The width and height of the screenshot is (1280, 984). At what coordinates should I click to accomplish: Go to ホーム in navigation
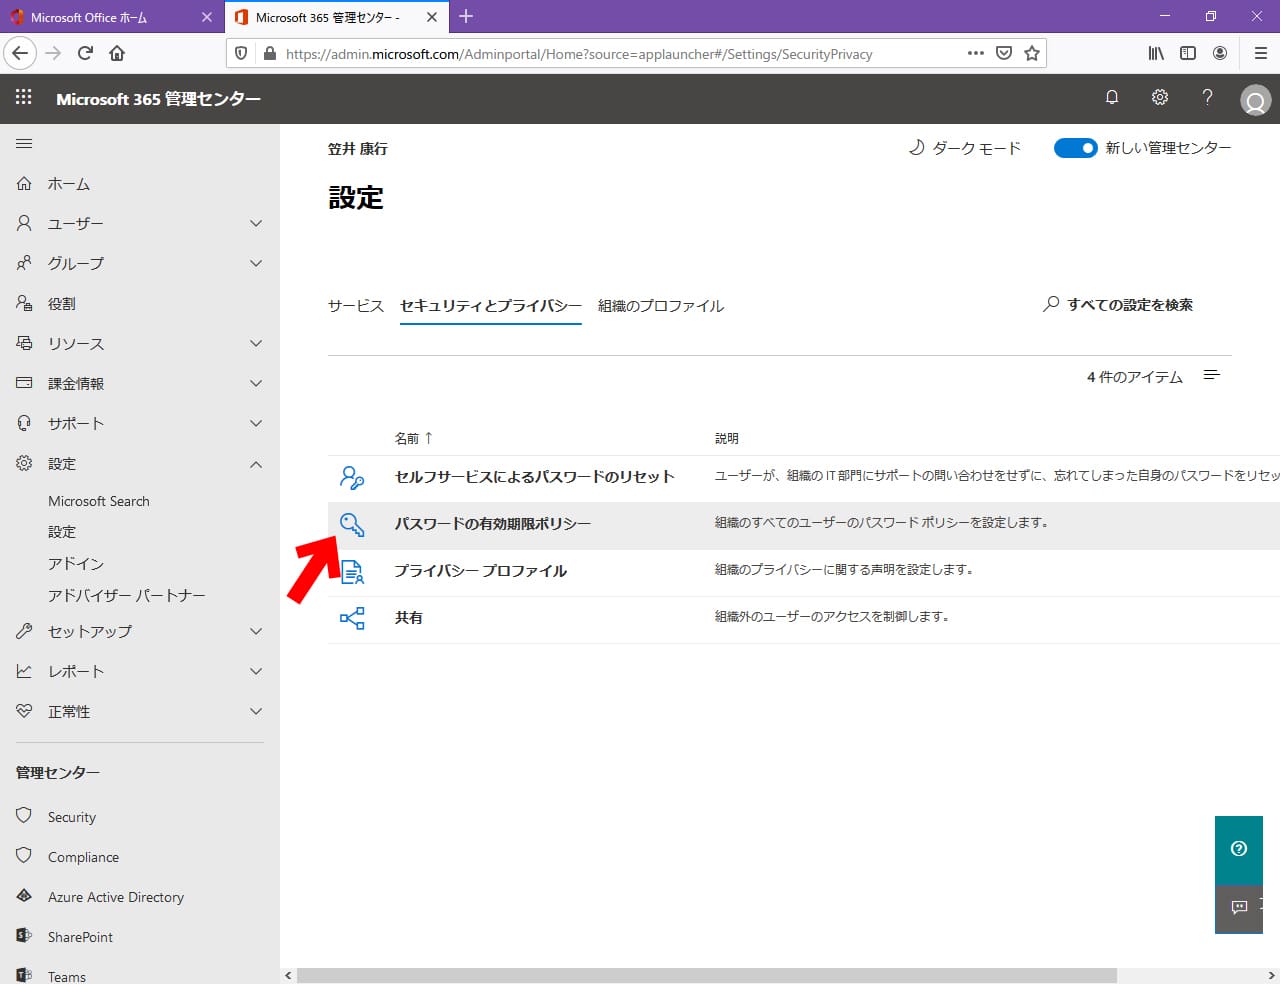pyautogui.click(x=69, y=184)
